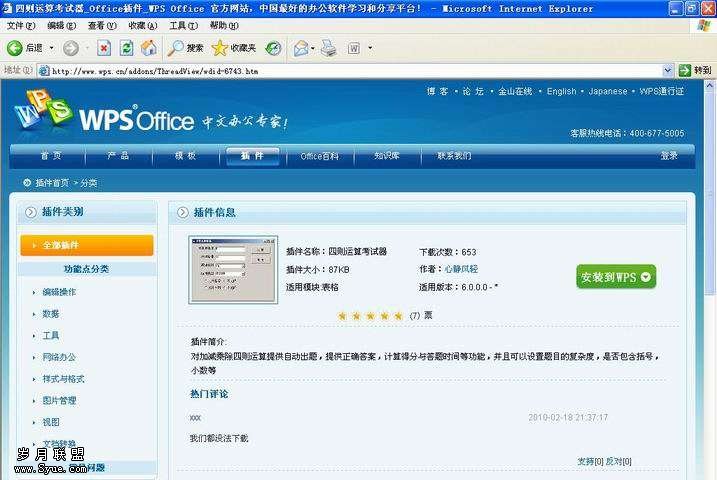The width and height of the screenshot is (717, 480).
Task: Go to the 模板 navigation tab
Action: (x=185, y=155)
